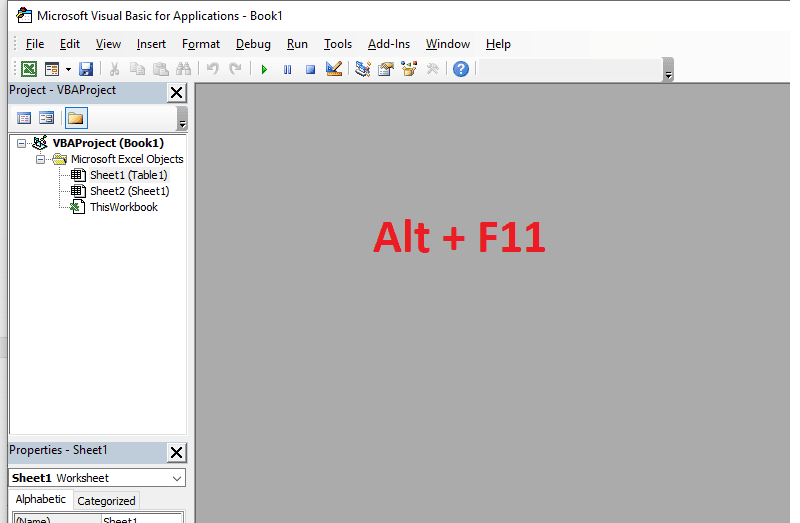Open the Add-Ins menu
This screenshot has width=800, height=523.
[x=389, y=44]
